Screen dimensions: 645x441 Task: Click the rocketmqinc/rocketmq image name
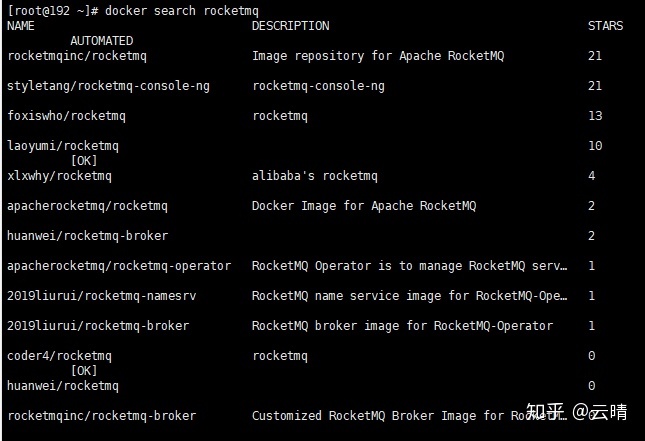pyautogui.click(x=77, y=56)
